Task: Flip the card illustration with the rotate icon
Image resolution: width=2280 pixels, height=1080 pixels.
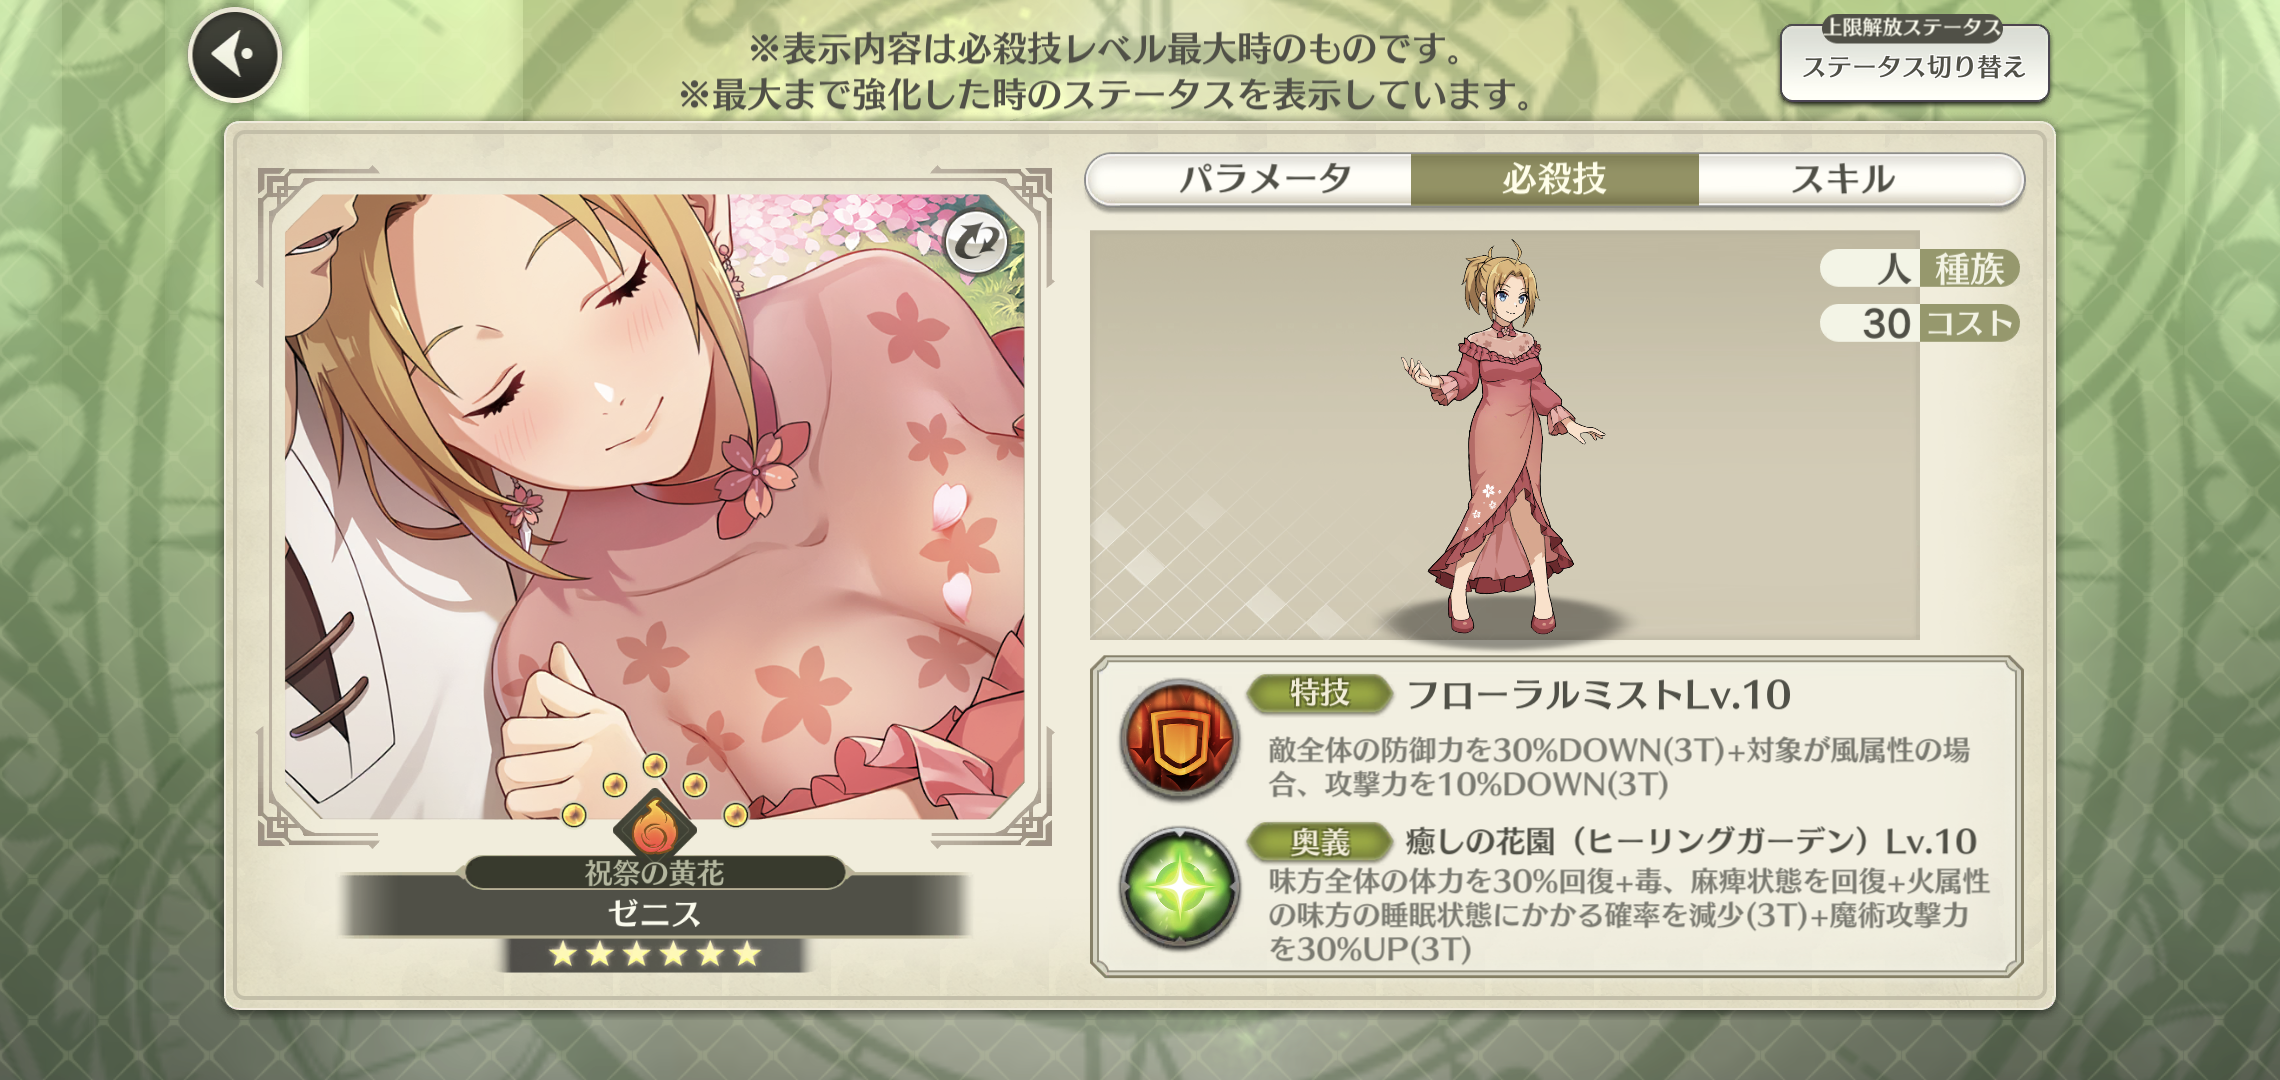Action: click(976, 242)
